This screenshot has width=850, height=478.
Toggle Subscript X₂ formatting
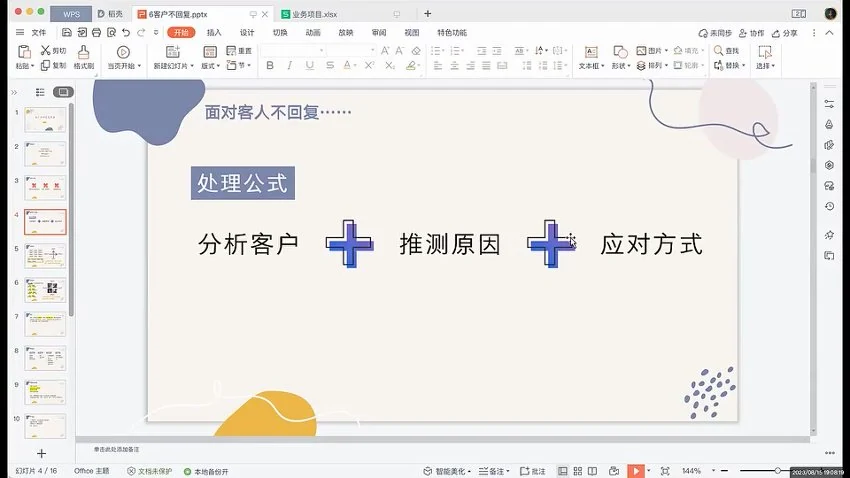(389, 65)
